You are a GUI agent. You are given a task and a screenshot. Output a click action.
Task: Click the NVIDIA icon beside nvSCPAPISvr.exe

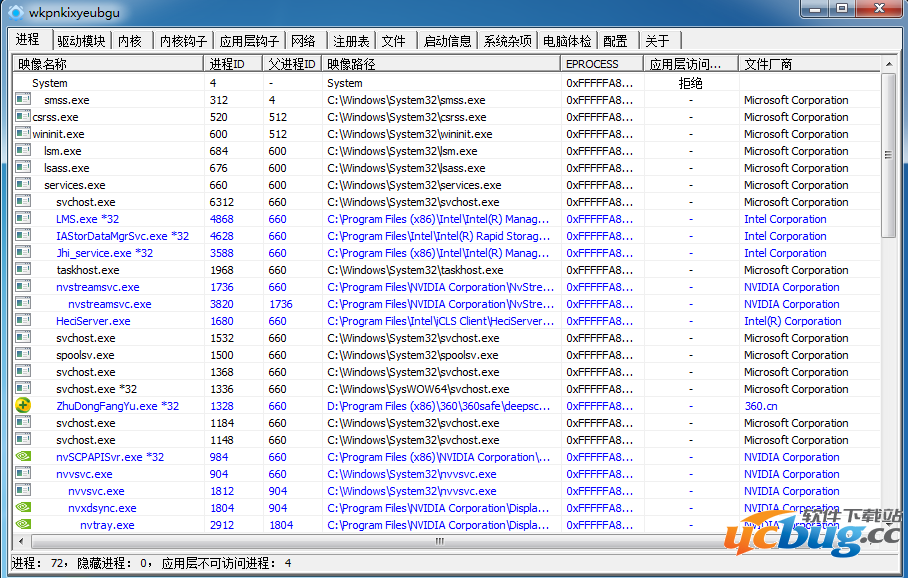tap(23, 456)
